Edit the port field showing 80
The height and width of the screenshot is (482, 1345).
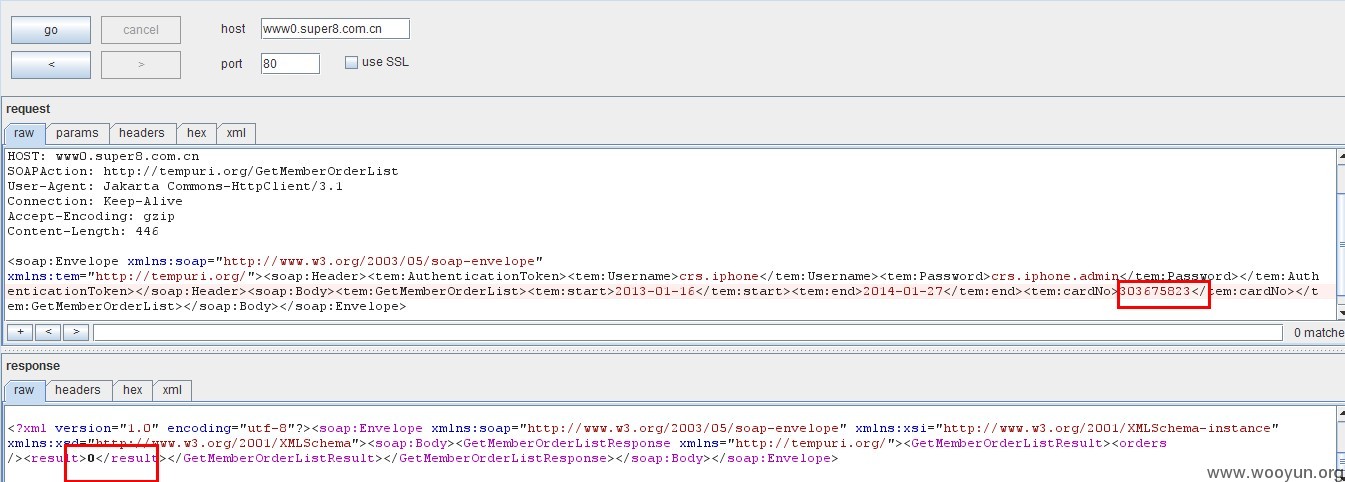tap(290, 63)
